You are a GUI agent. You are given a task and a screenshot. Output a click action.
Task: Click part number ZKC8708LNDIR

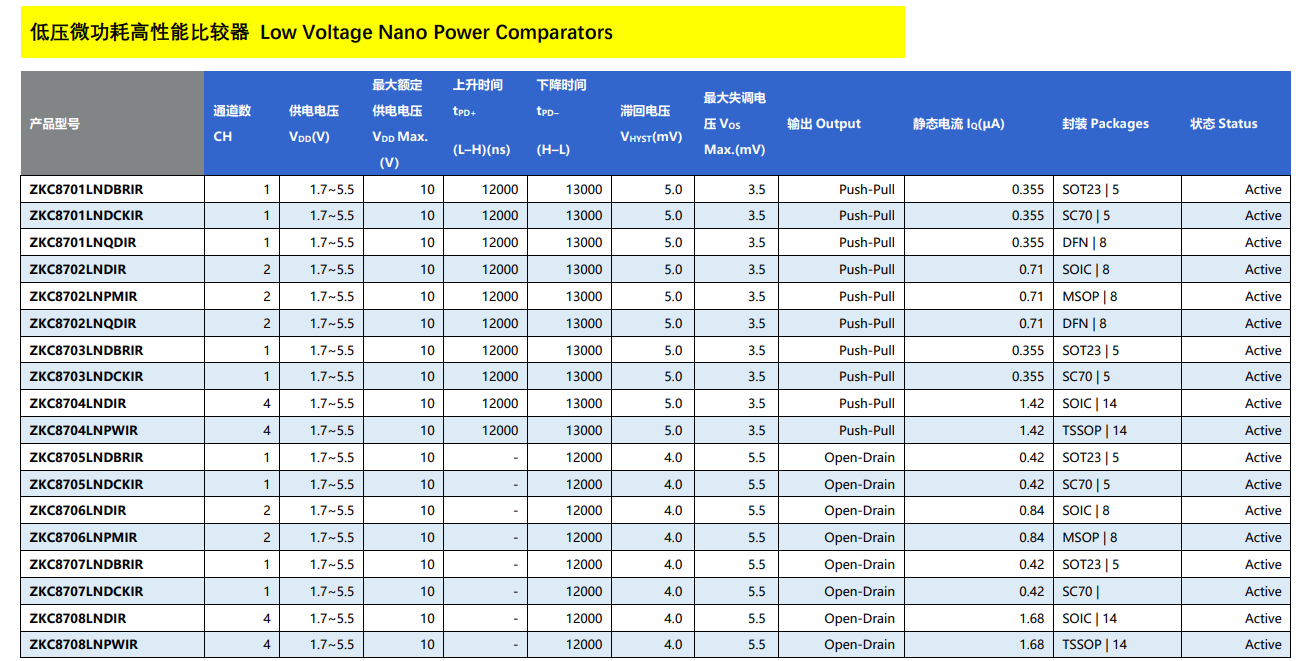click(x=78, y=619)
